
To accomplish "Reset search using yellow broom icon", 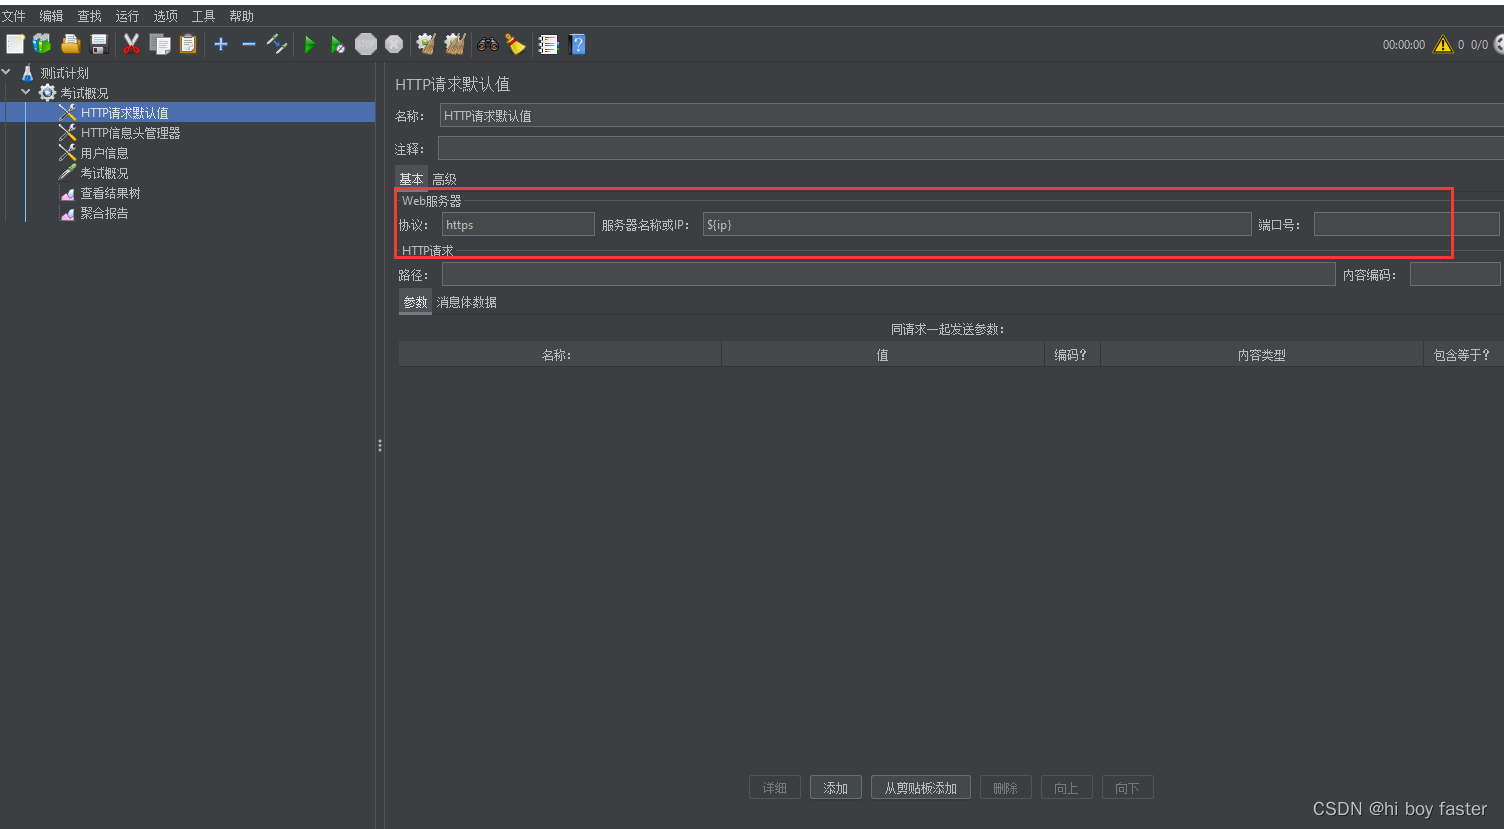I will pyautogui.click(x=515, y=44).
